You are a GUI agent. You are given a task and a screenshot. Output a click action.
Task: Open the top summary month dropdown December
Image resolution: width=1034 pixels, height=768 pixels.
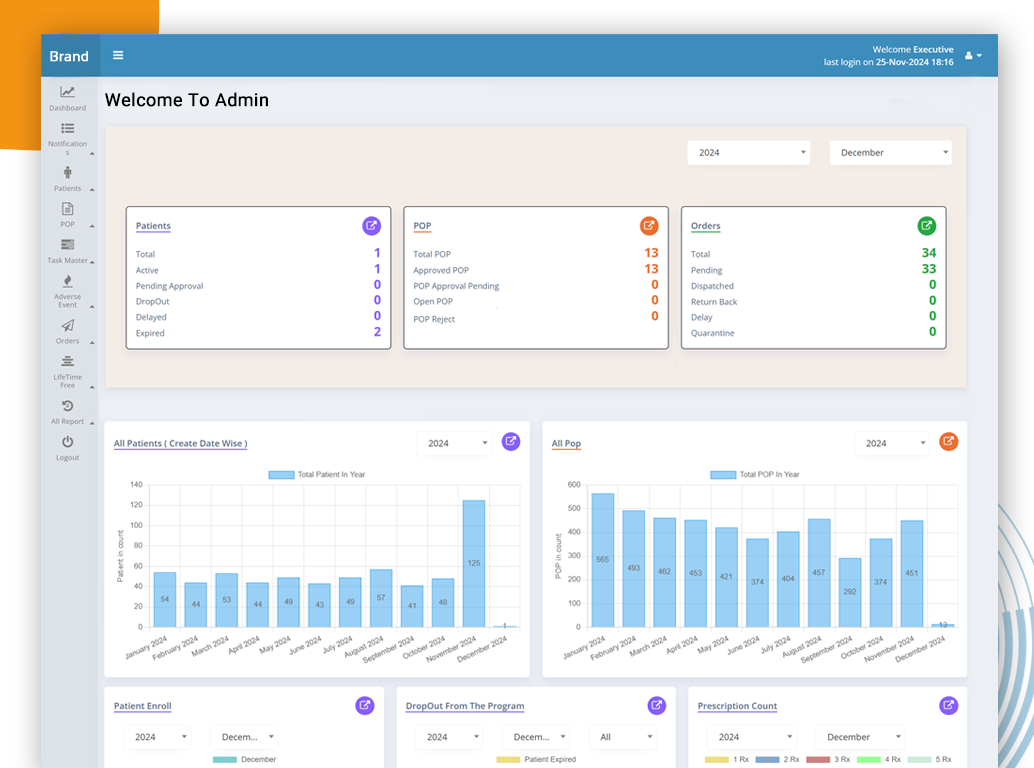tap(891, 153)
